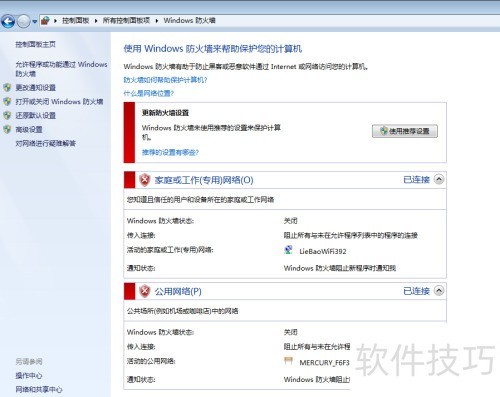This screenshot has height=397, width=500.
Task: Click the Control Panel icon in address bar
Action: pyautogui.click(x=45, y=21)
